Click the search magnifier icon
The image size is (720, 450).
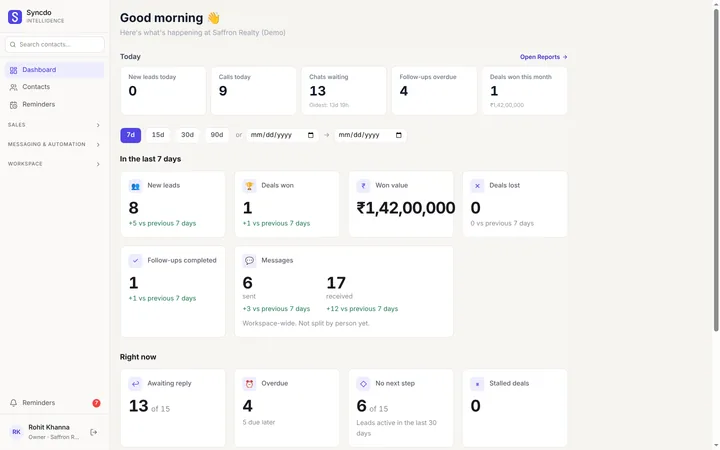(13, 45)
